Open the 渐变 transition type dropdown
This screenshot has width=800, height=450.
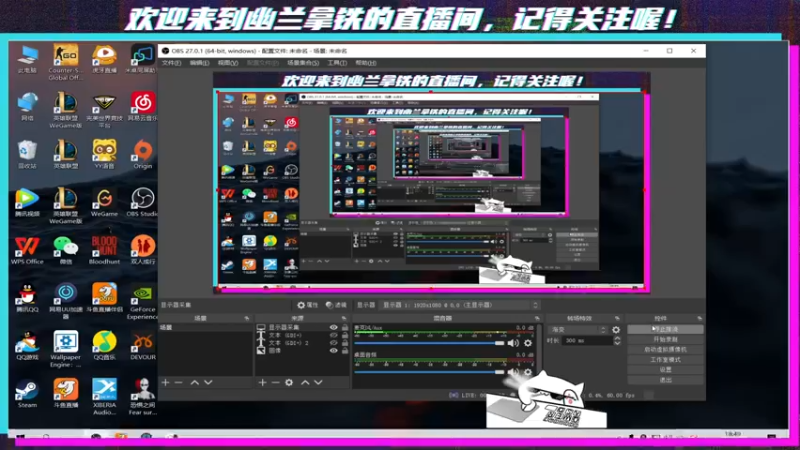pos(578,330)
